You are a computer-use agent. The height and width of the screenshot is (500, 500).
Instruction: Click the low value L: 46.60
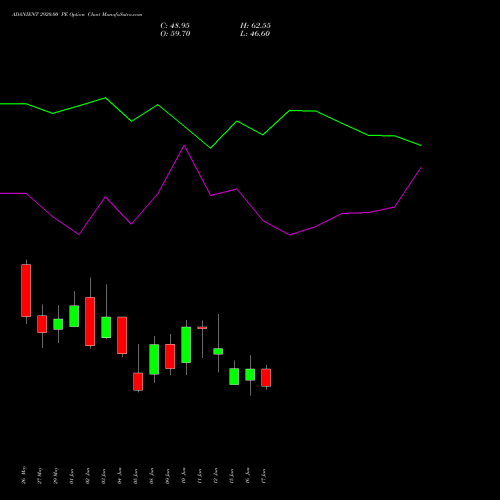[x=255, y=34]
